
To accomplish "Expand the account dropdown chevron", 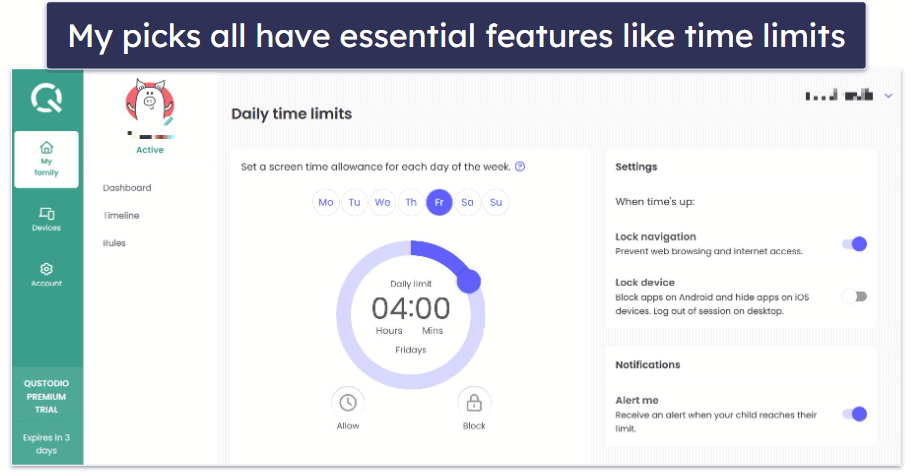I will point(888,96).
